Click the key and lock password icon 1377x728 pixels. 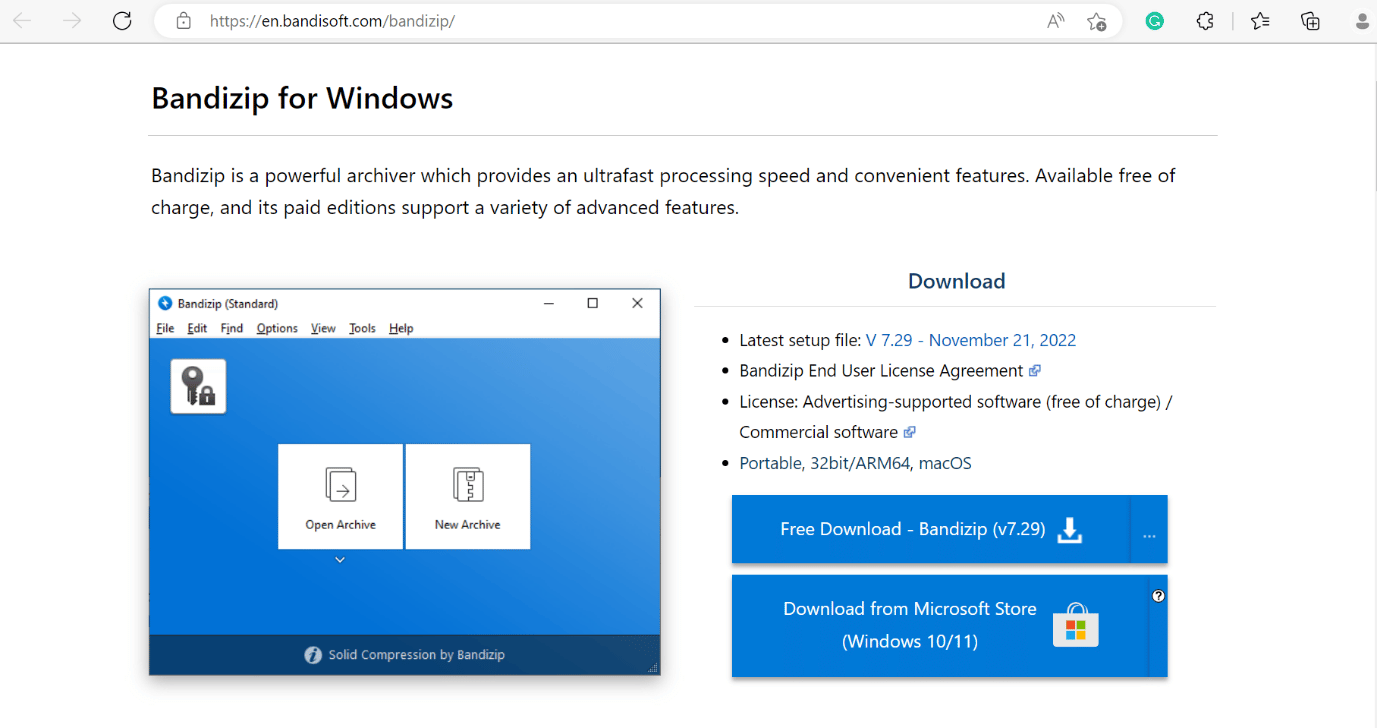(198, 386)
